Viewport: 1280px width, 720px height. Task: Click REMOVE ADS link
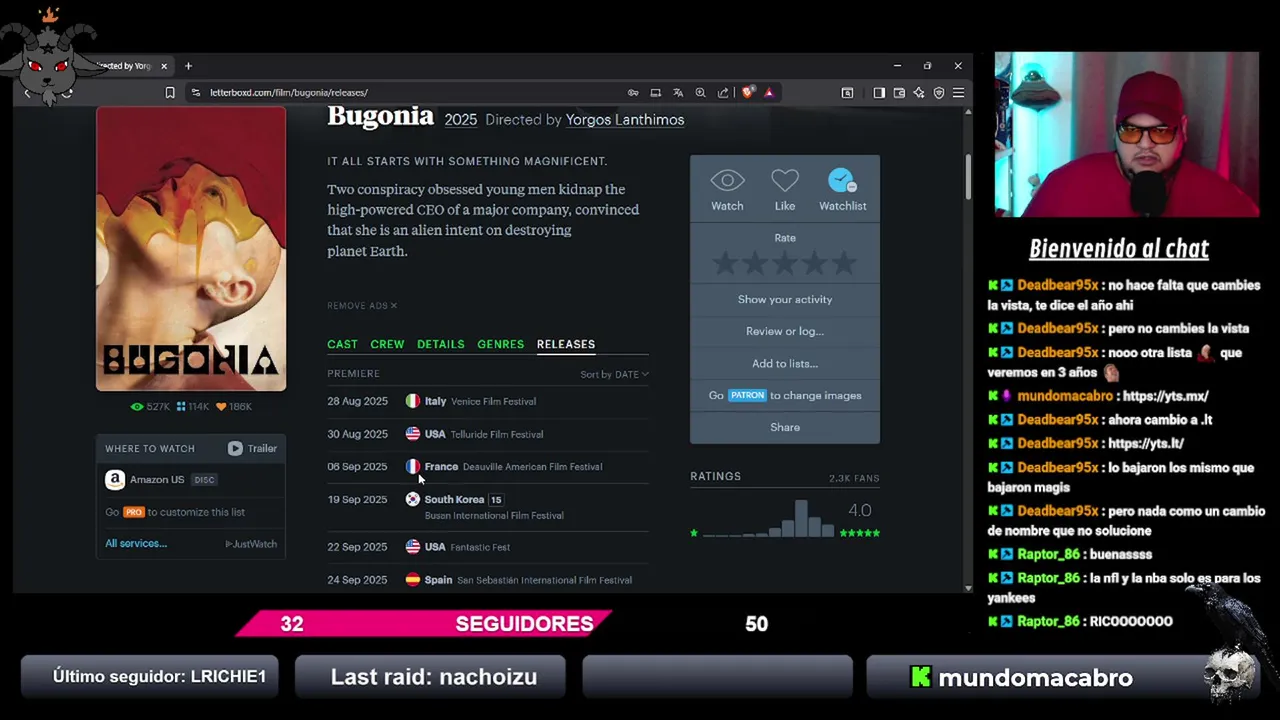(362, 306)
